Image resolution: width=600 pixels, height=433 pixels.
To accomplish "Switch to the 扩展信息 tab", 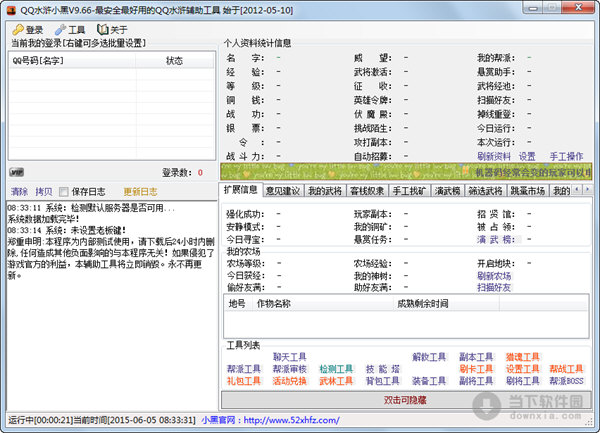I will click(241, 190).
